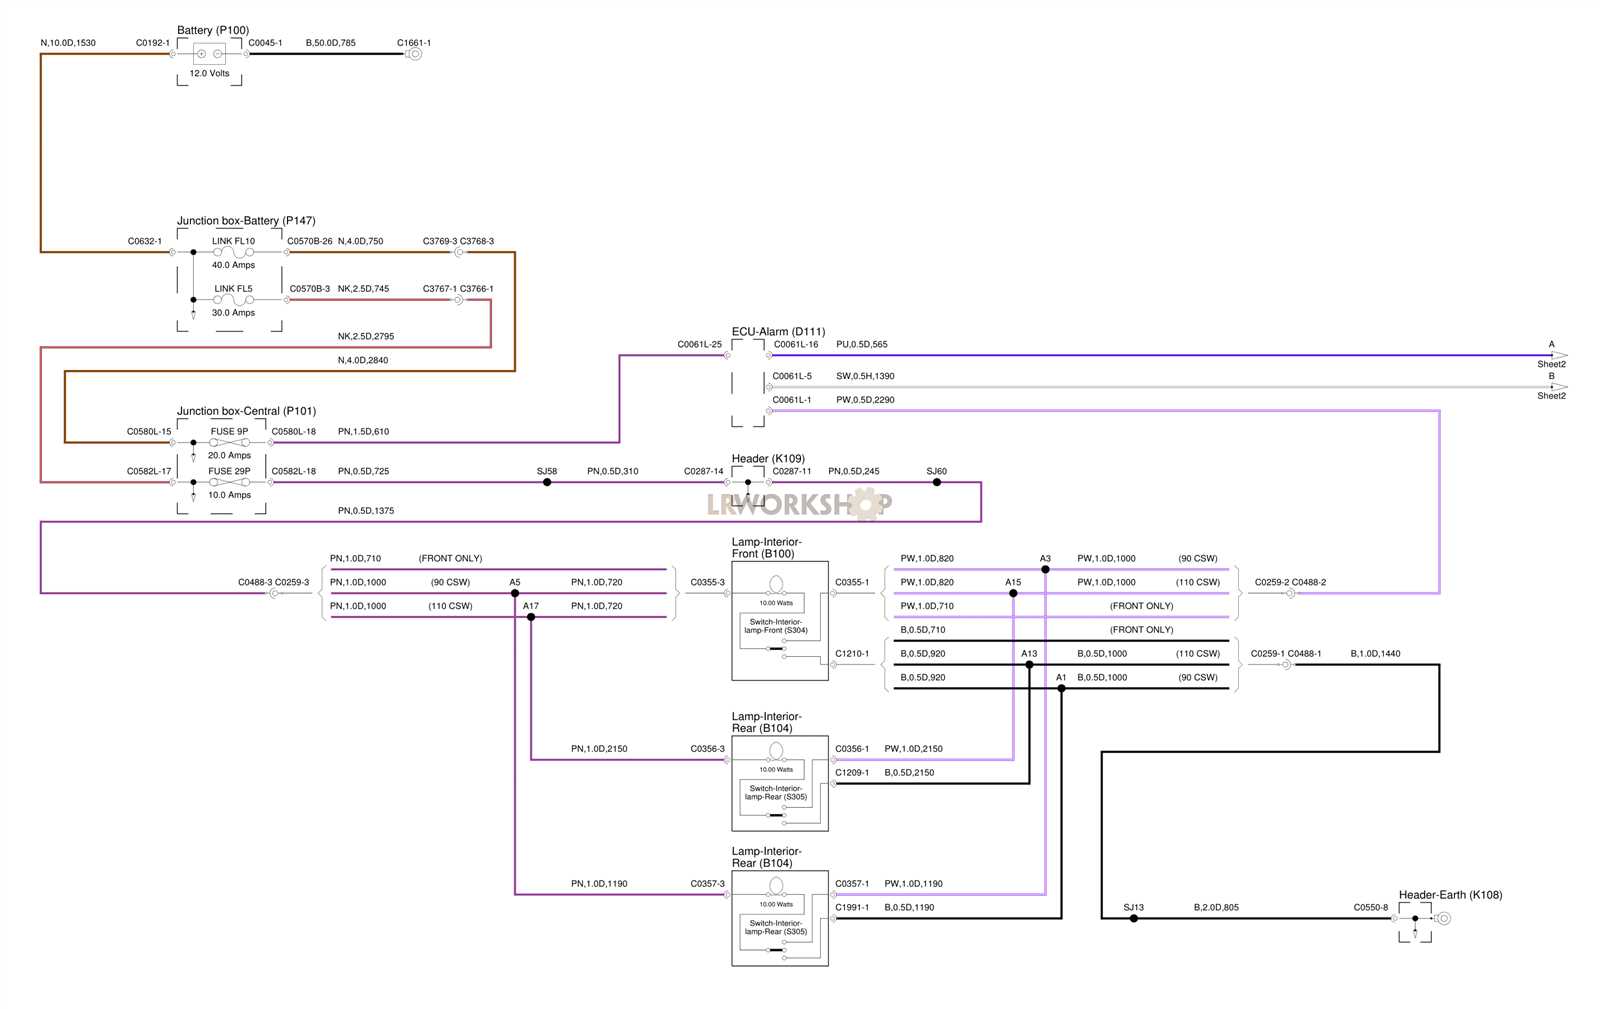Click the connector symbol at C0488-3 C0259-3
The image size is (1600, 1009).
point(273,593)
